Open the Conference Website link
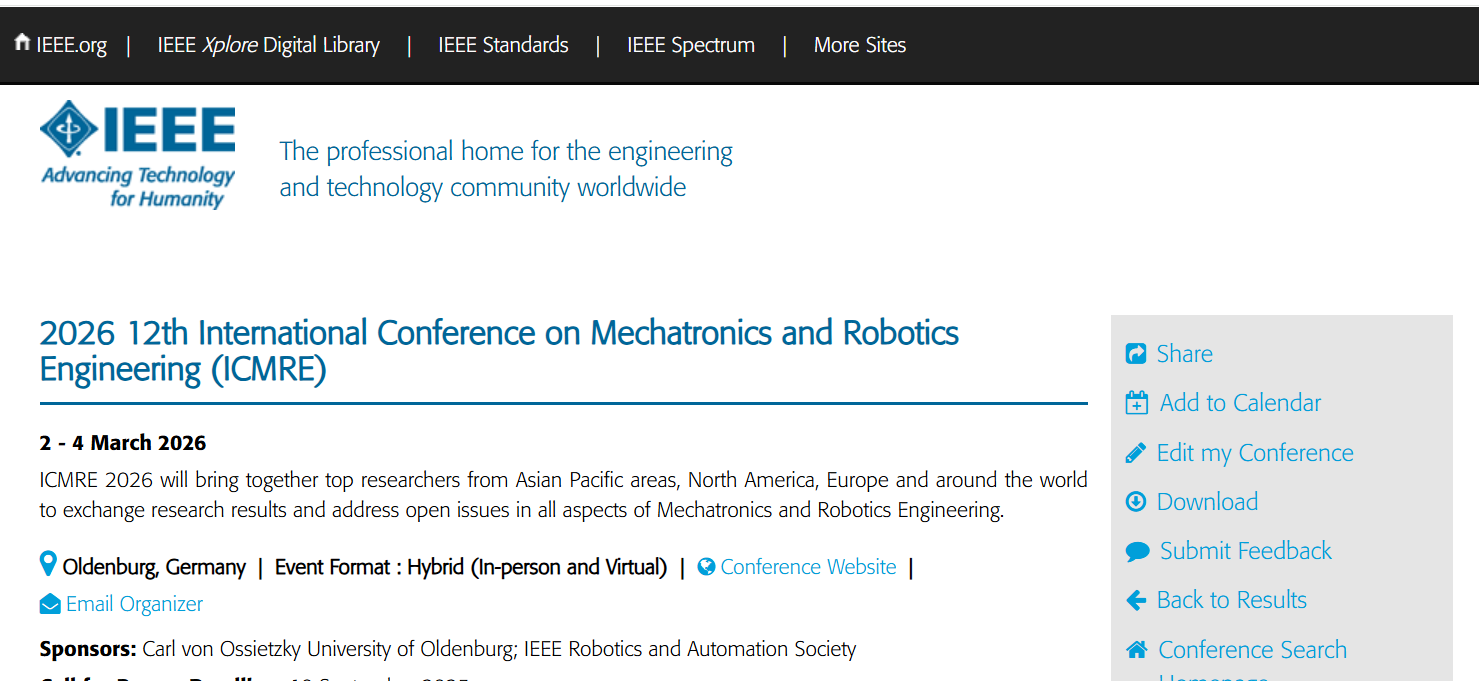1479x681 pixels. (808, 567)
